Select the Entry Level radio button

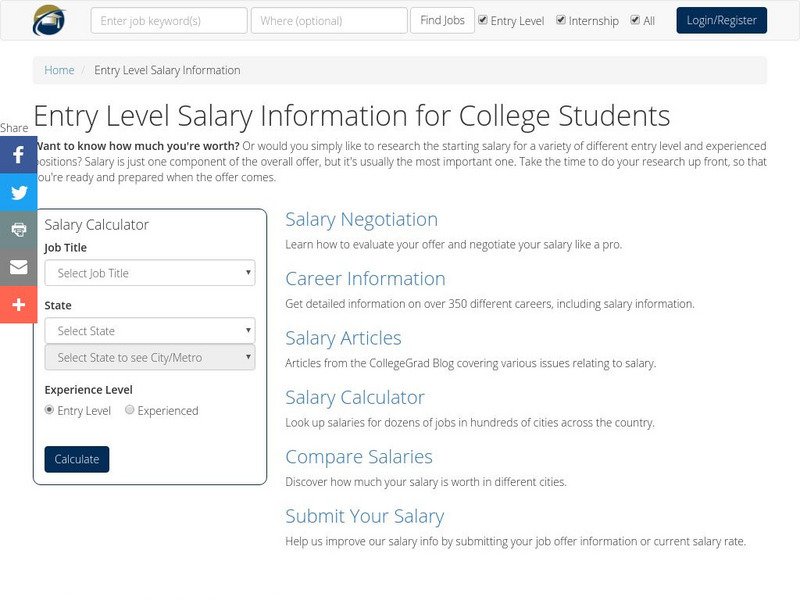(50, 410)
